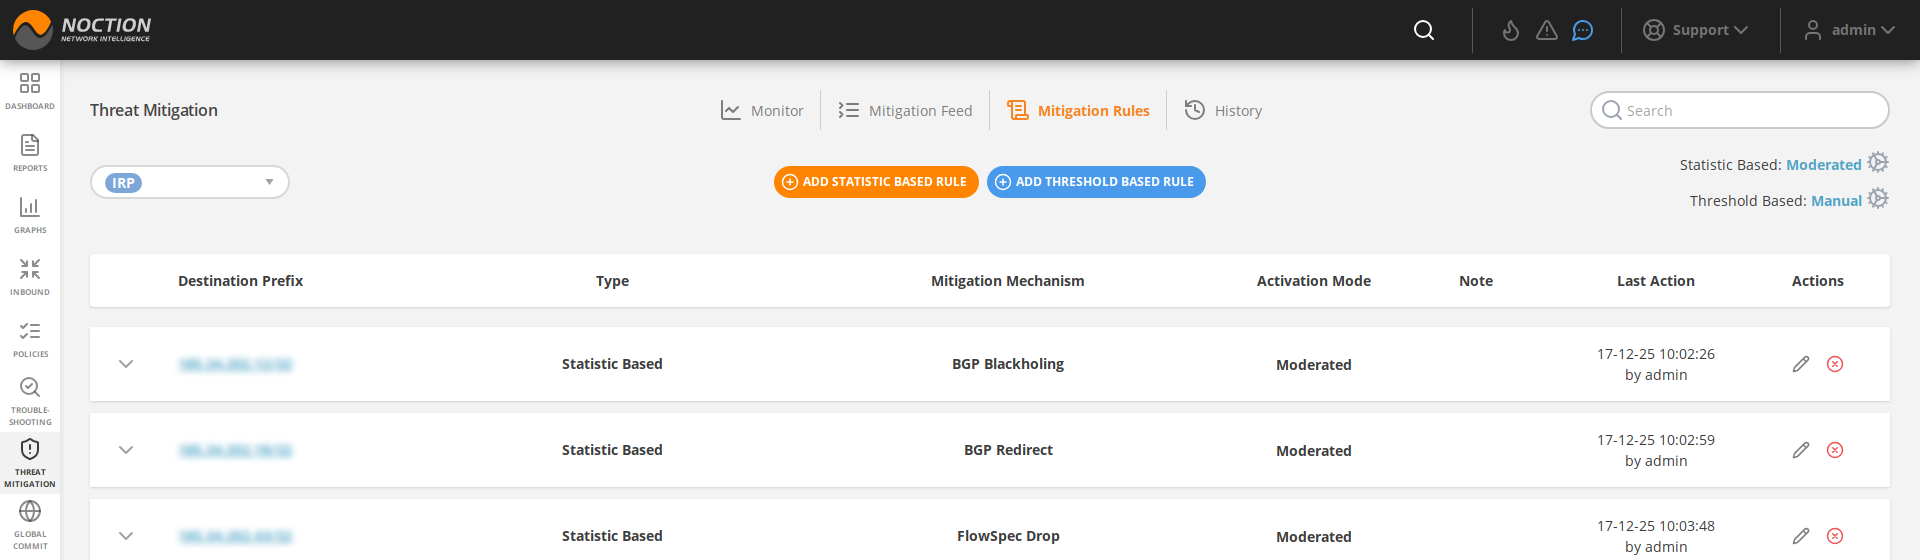Open the flame alerts icon in header
Image resolution: width=1920 pixels, height=560 pixels.
tap(1511, 30)
